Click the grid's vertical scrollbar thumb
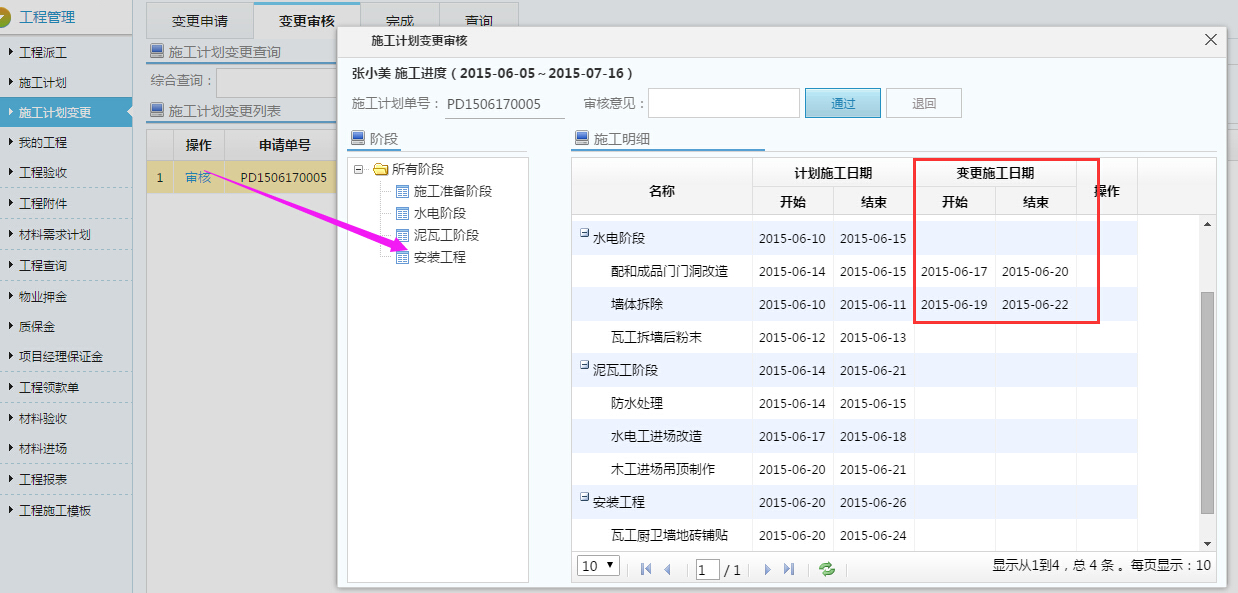1238x593 pixels. (x=1207, y=400)
